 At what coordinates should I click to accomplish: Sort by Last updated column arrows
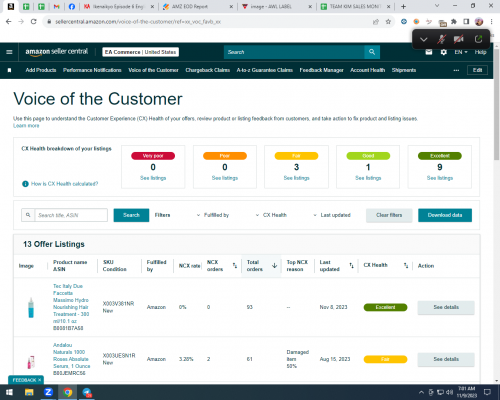tap(351, 266)
